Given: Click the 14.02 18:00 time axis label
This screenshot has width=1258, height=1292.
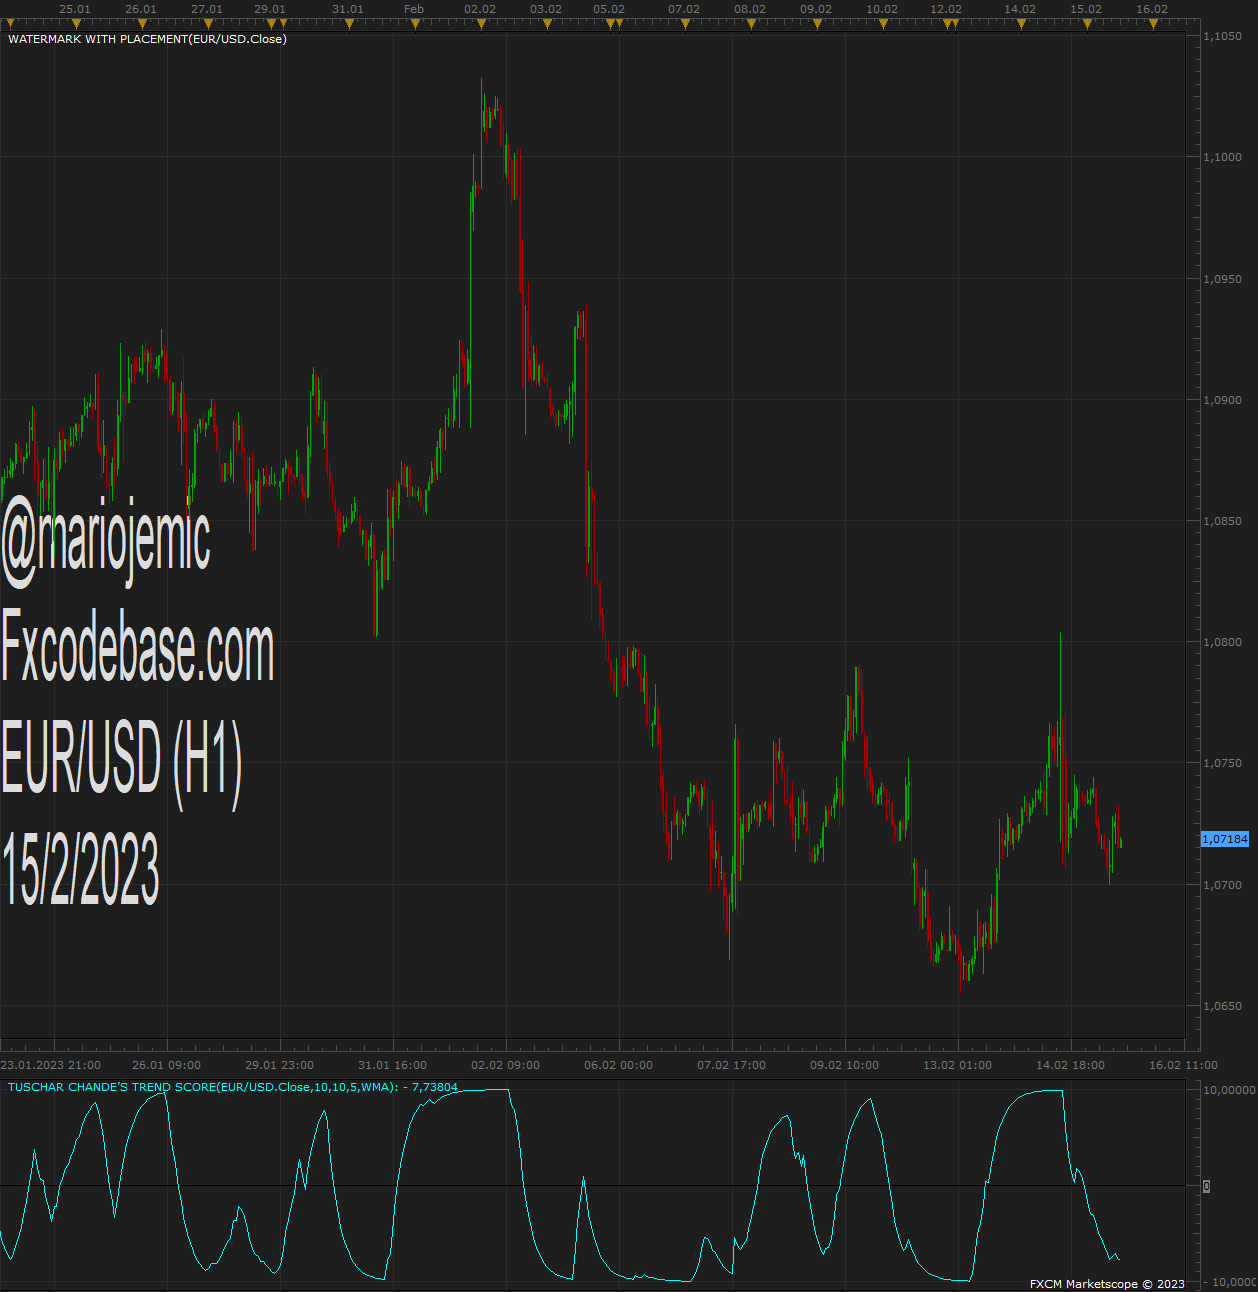Looking at the screenshot, I should point(1070,1065).
